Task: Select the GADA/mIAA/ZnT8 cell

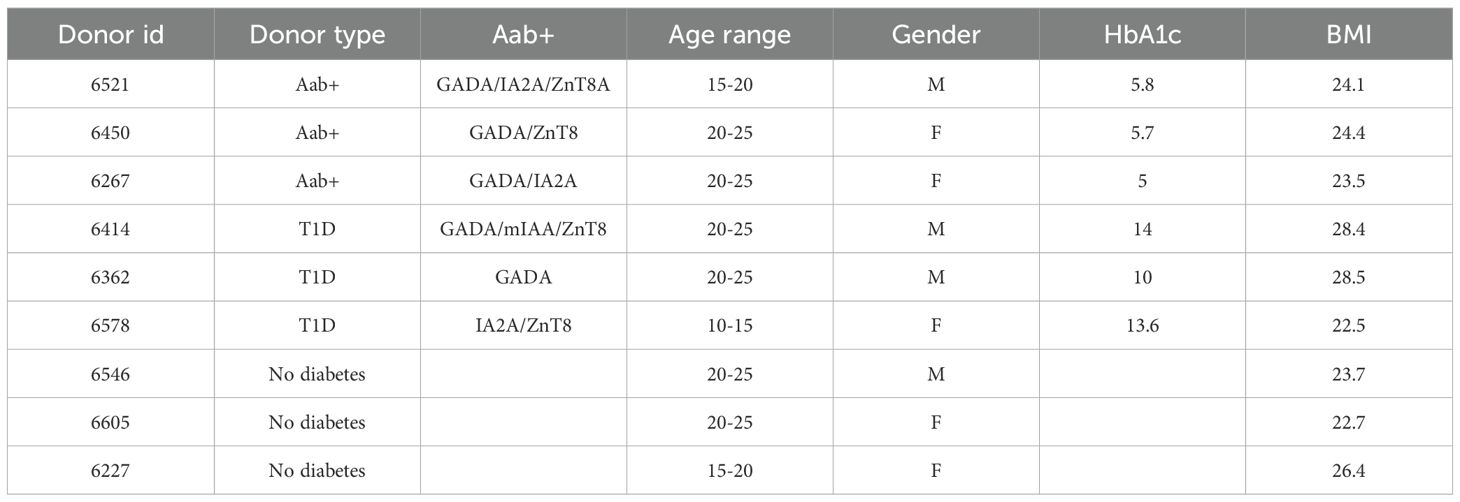Action: pyautogui.click(x=523, y=229)
